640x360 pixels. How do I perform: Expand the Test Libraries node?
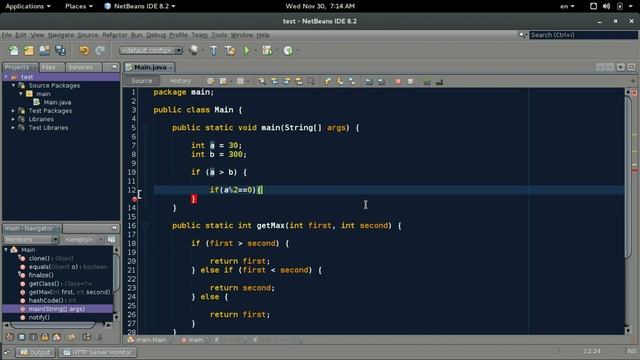point(13,128)
